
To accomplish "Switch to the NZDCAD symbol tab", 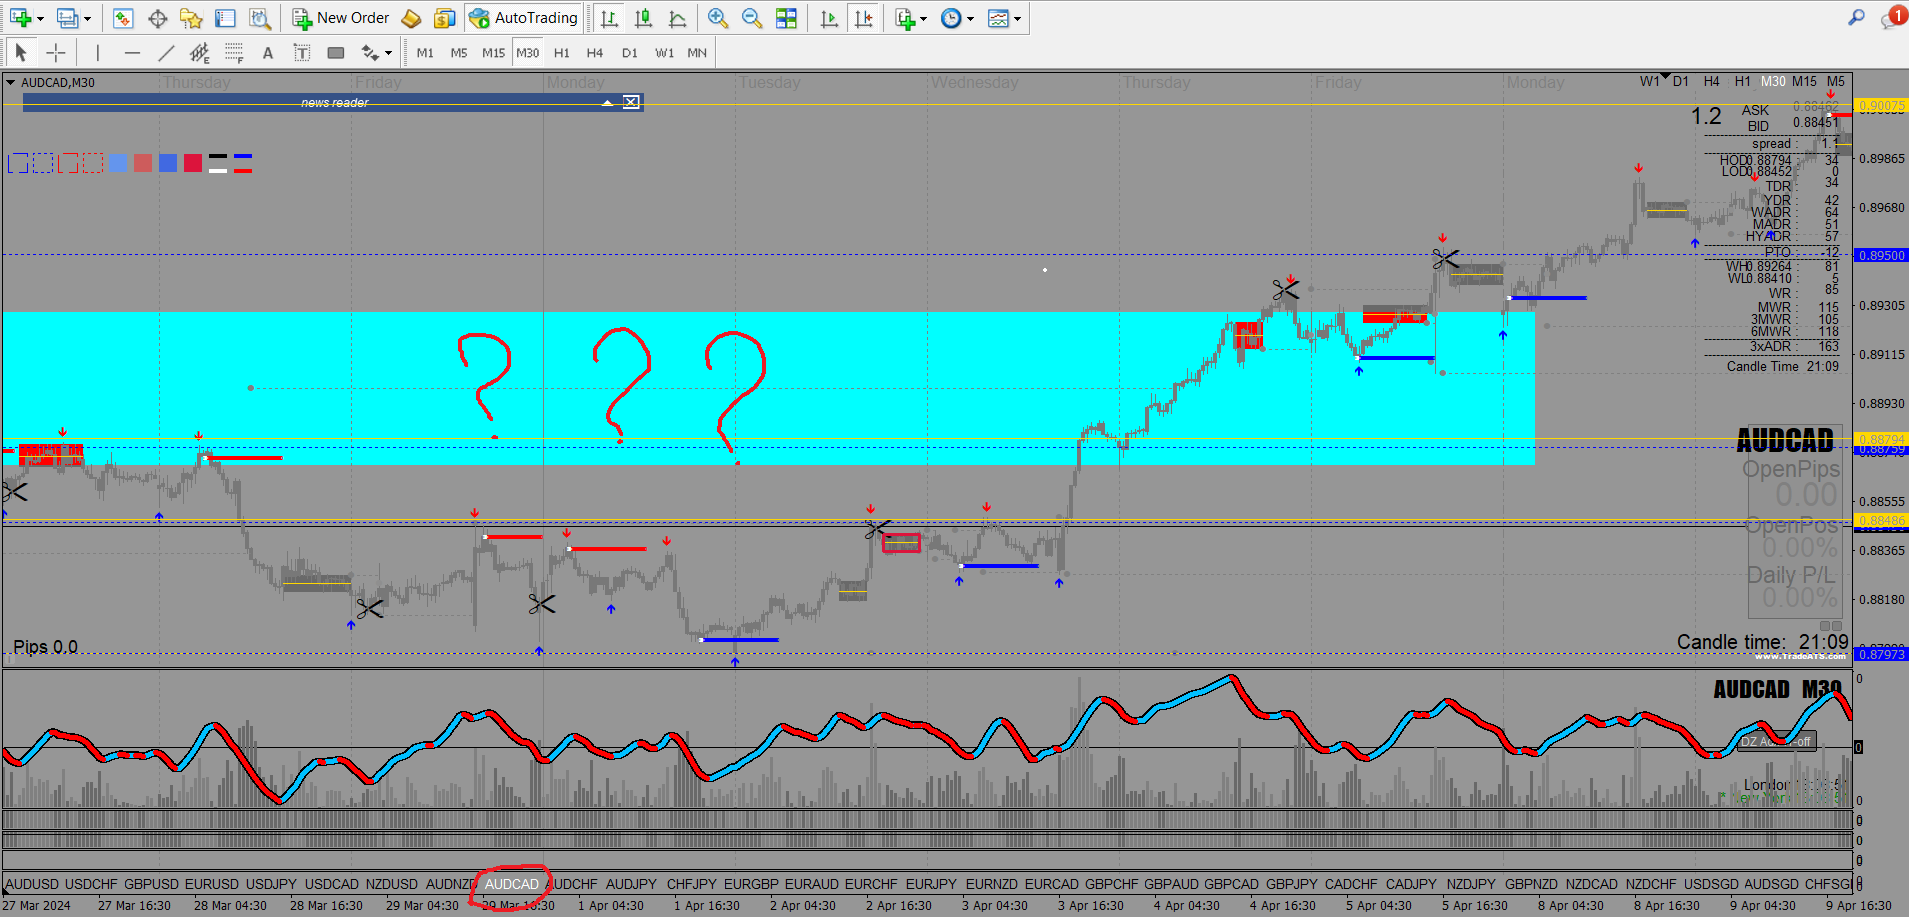I will pyautogui.click(x=1592, y=884).
